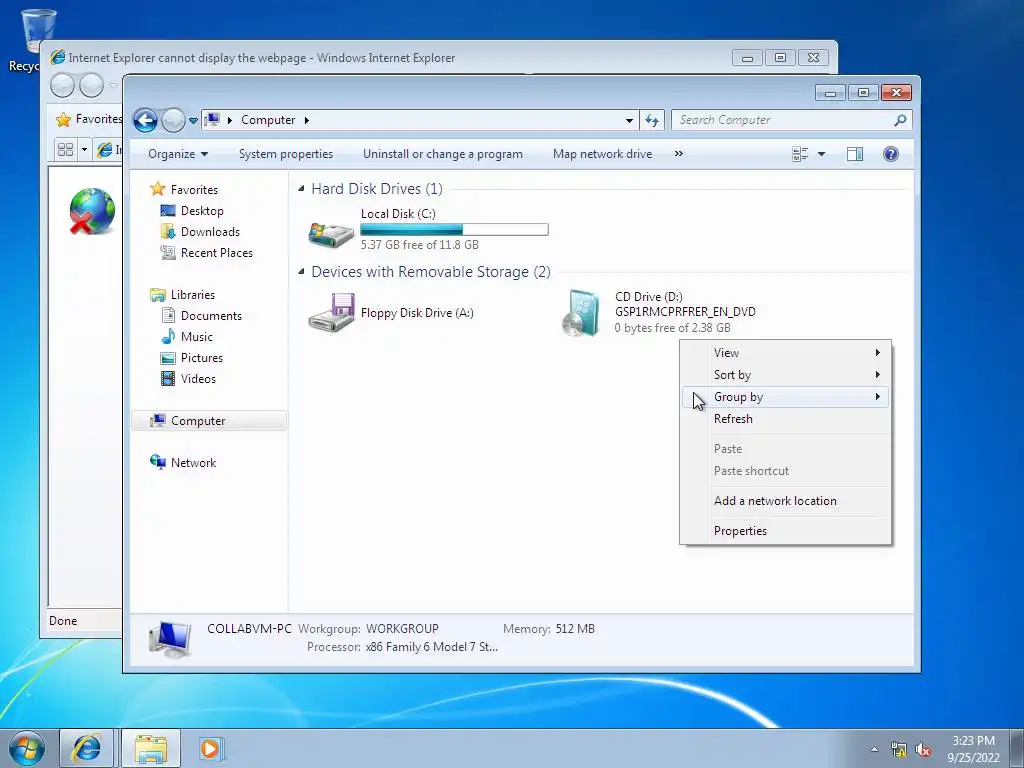Choose Add a network location
The image size is (1024, 768).
(x=786, y=501)
